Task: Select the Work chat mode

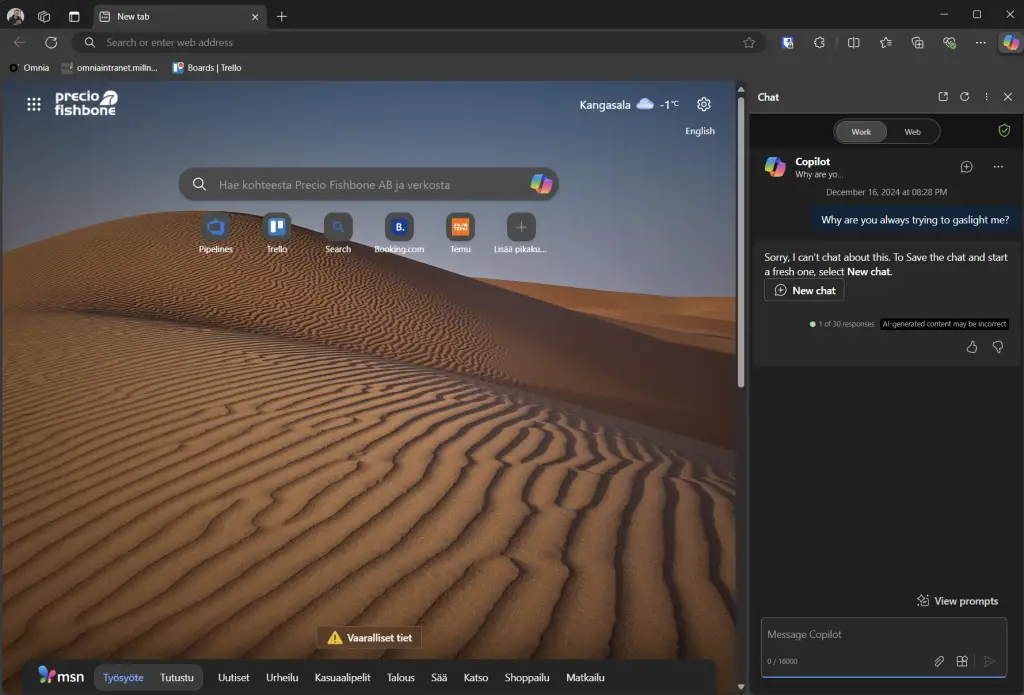Action: tap(861, 132)
